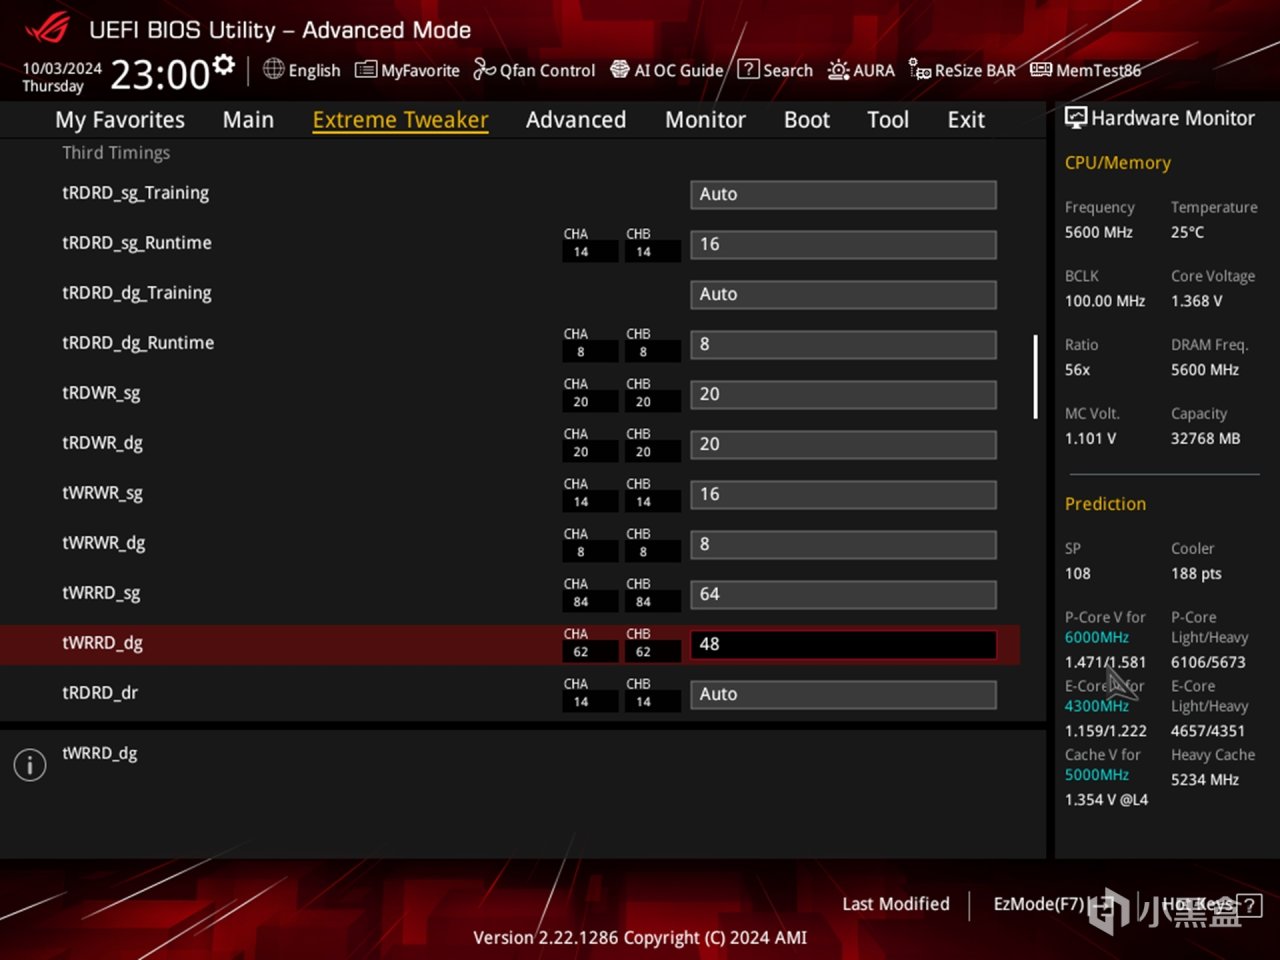Go to the Advanced tab
Screen dimensions: 1280x960
click(x=576, y=120)
